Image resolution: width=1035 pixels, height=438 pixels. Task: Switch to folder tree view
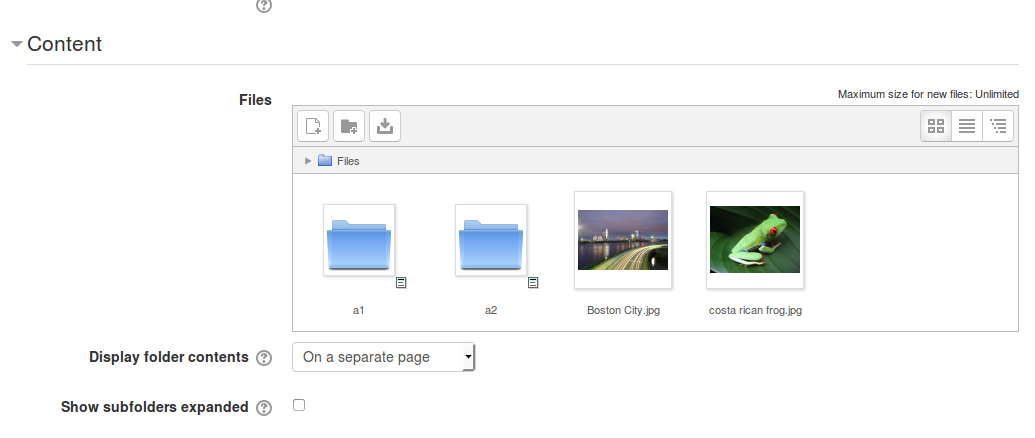[998, 126]
